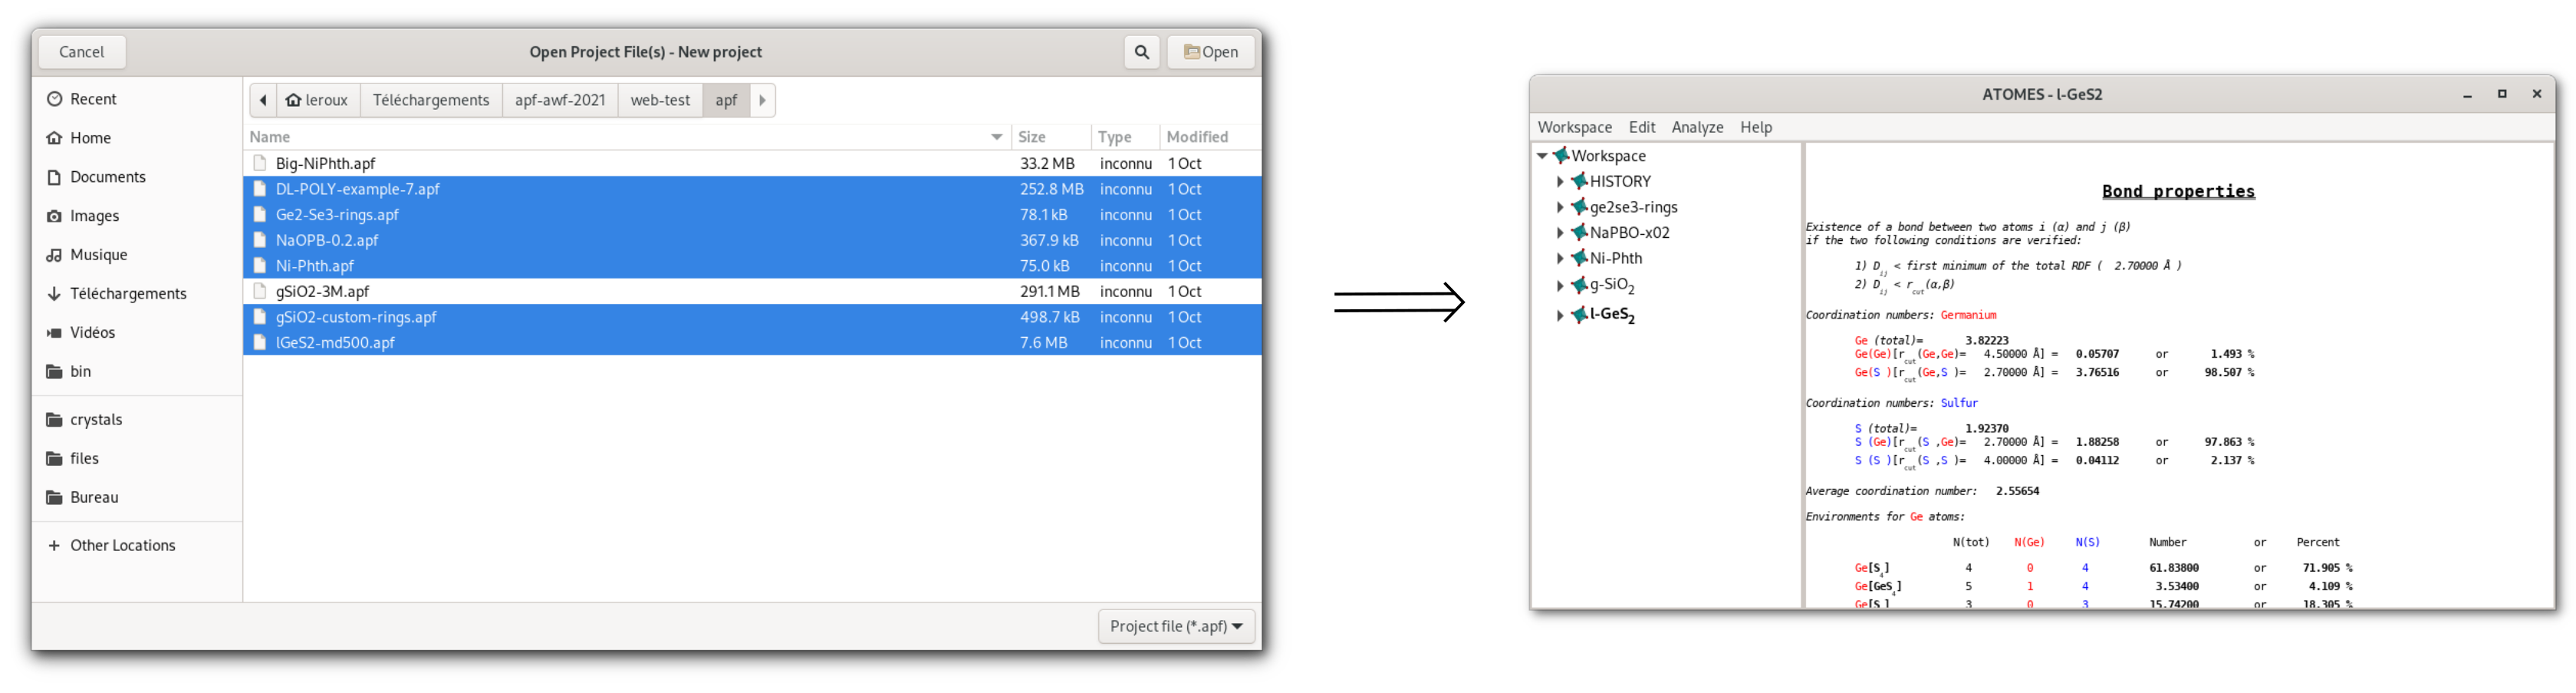Viewport: 2576px width, 693px height.
Task: Open the Recent places sidebar entry
Action: (x=93, y=99)
